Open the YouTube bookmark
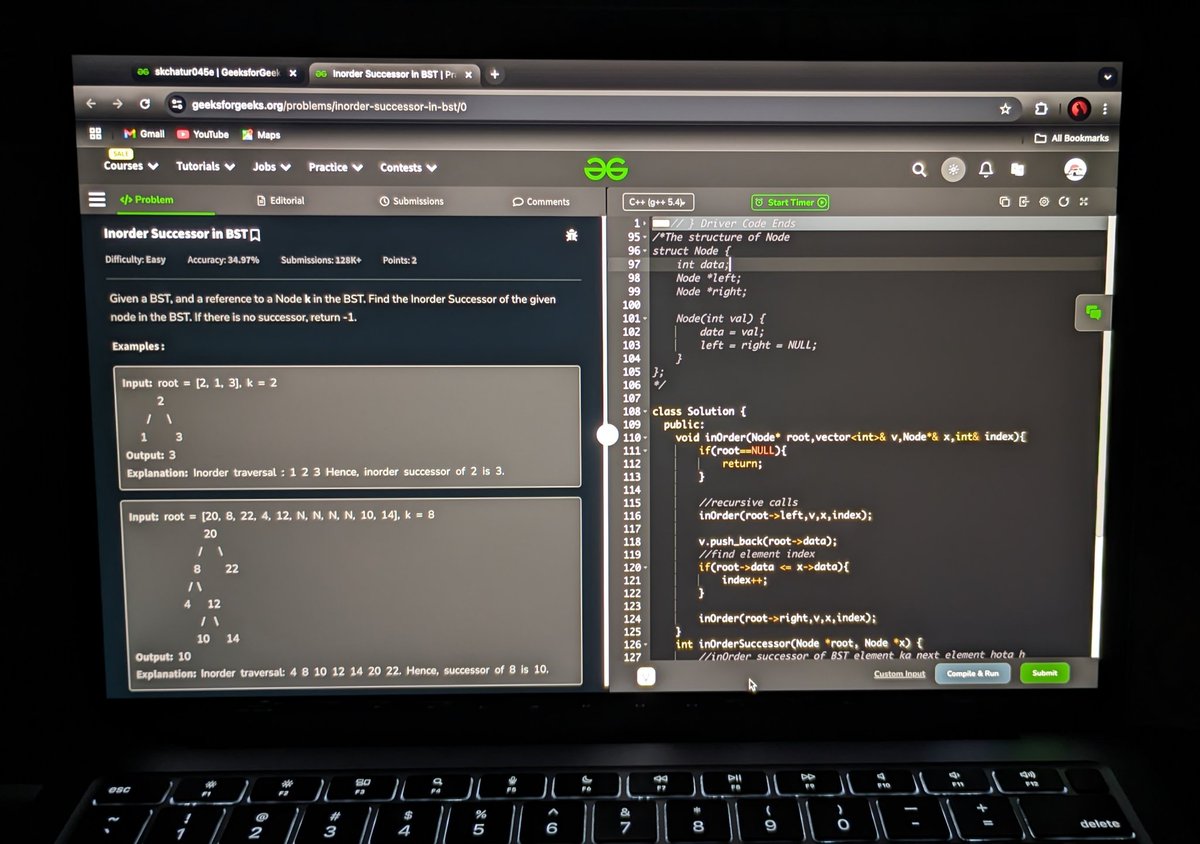 point(203,134)
